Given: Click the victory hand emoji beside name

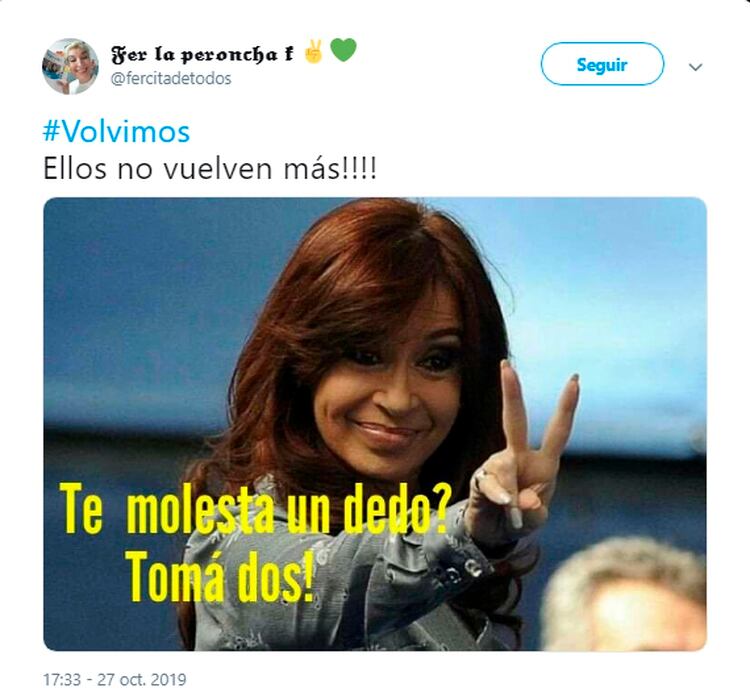Looking at the screenshot, I should [314, 52].
